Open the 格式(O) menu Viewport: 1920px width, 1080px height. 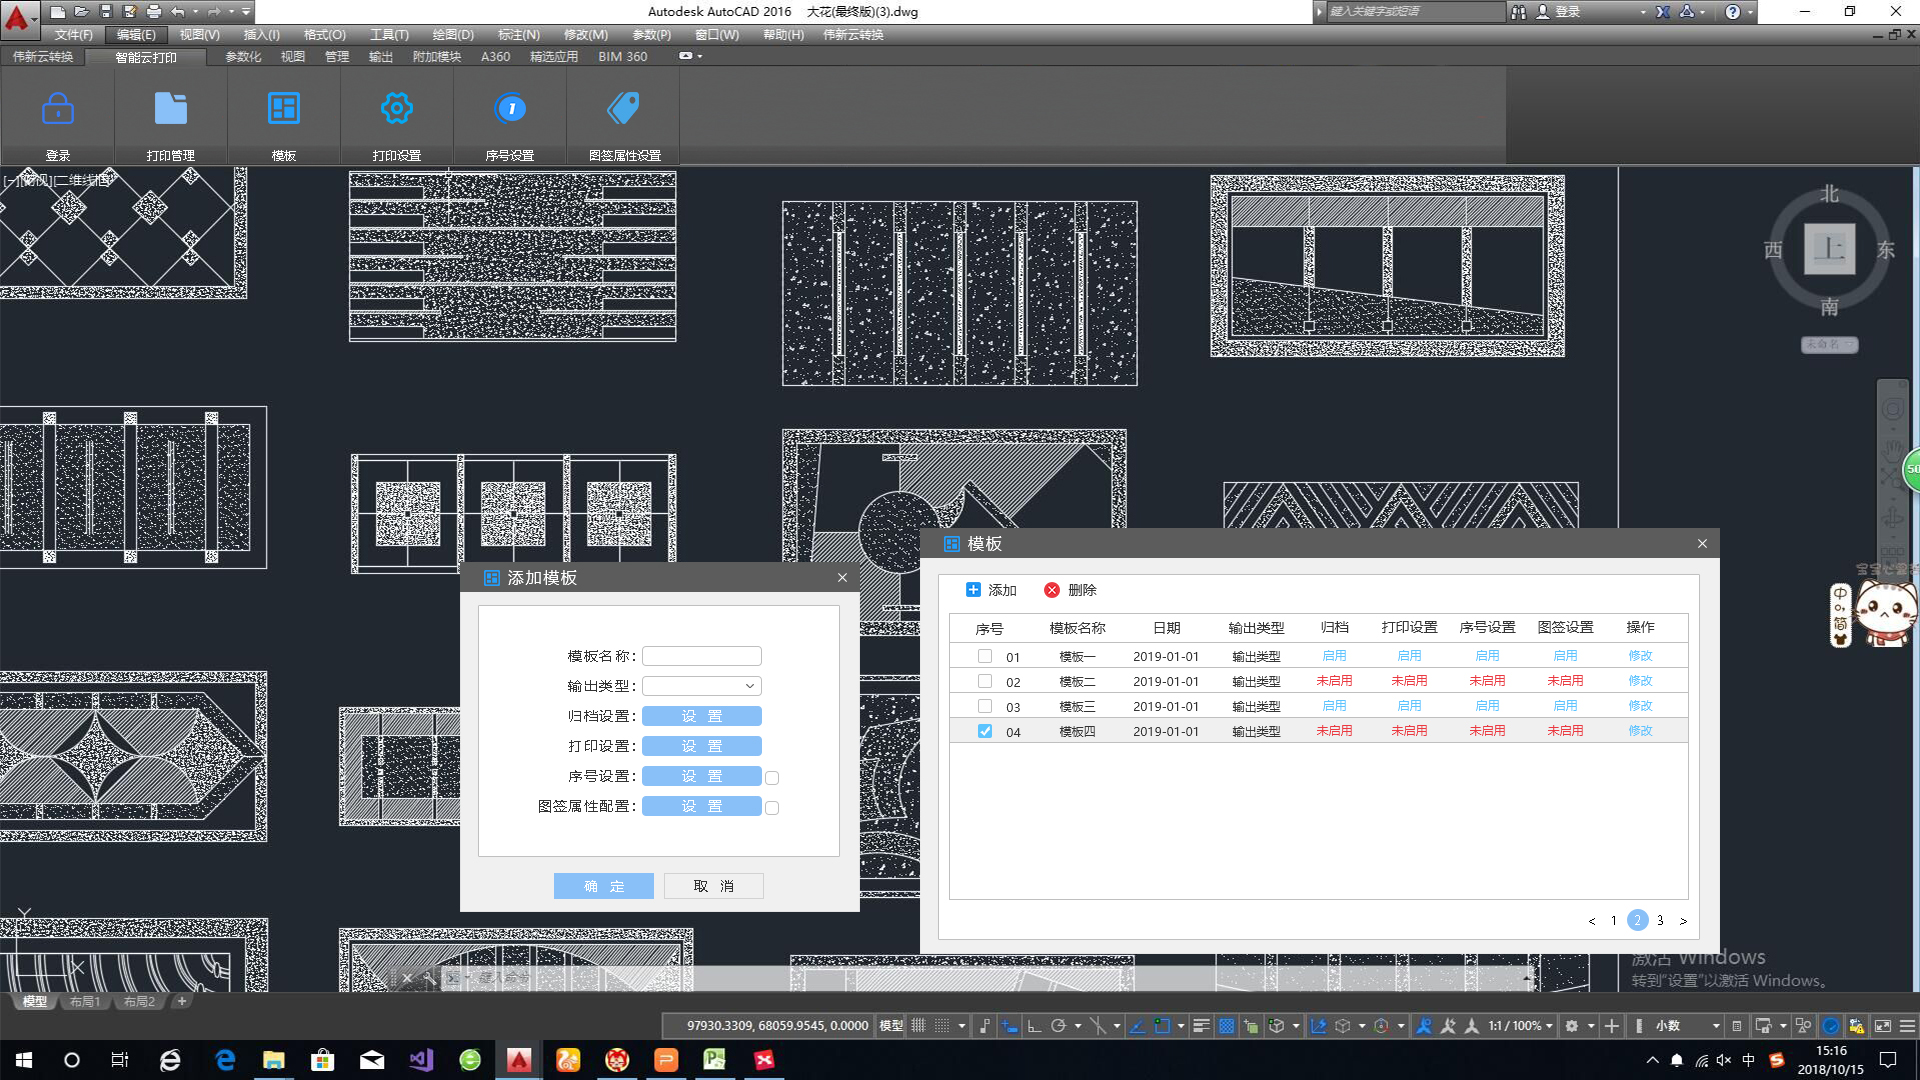(x=324, y=35)
